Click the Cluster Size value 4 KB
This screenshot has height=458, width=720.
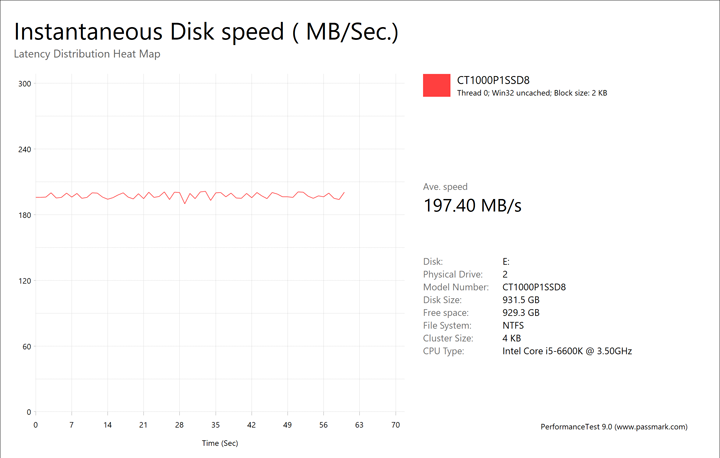[512, 339]
